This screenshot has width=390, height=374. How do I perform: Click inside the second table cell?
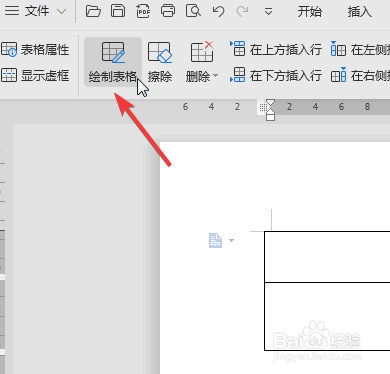pyautogui.click(x=327, y=316)
